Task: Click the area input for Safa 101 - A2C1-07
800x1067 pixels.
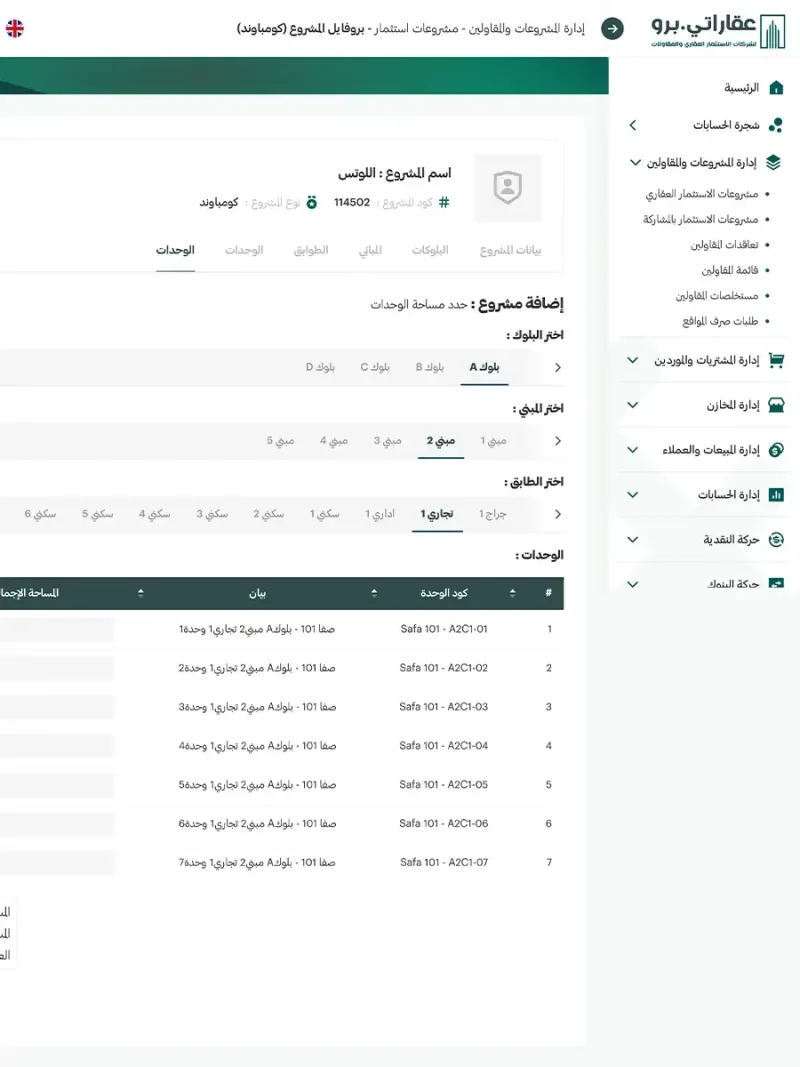Action: (56, 863)
